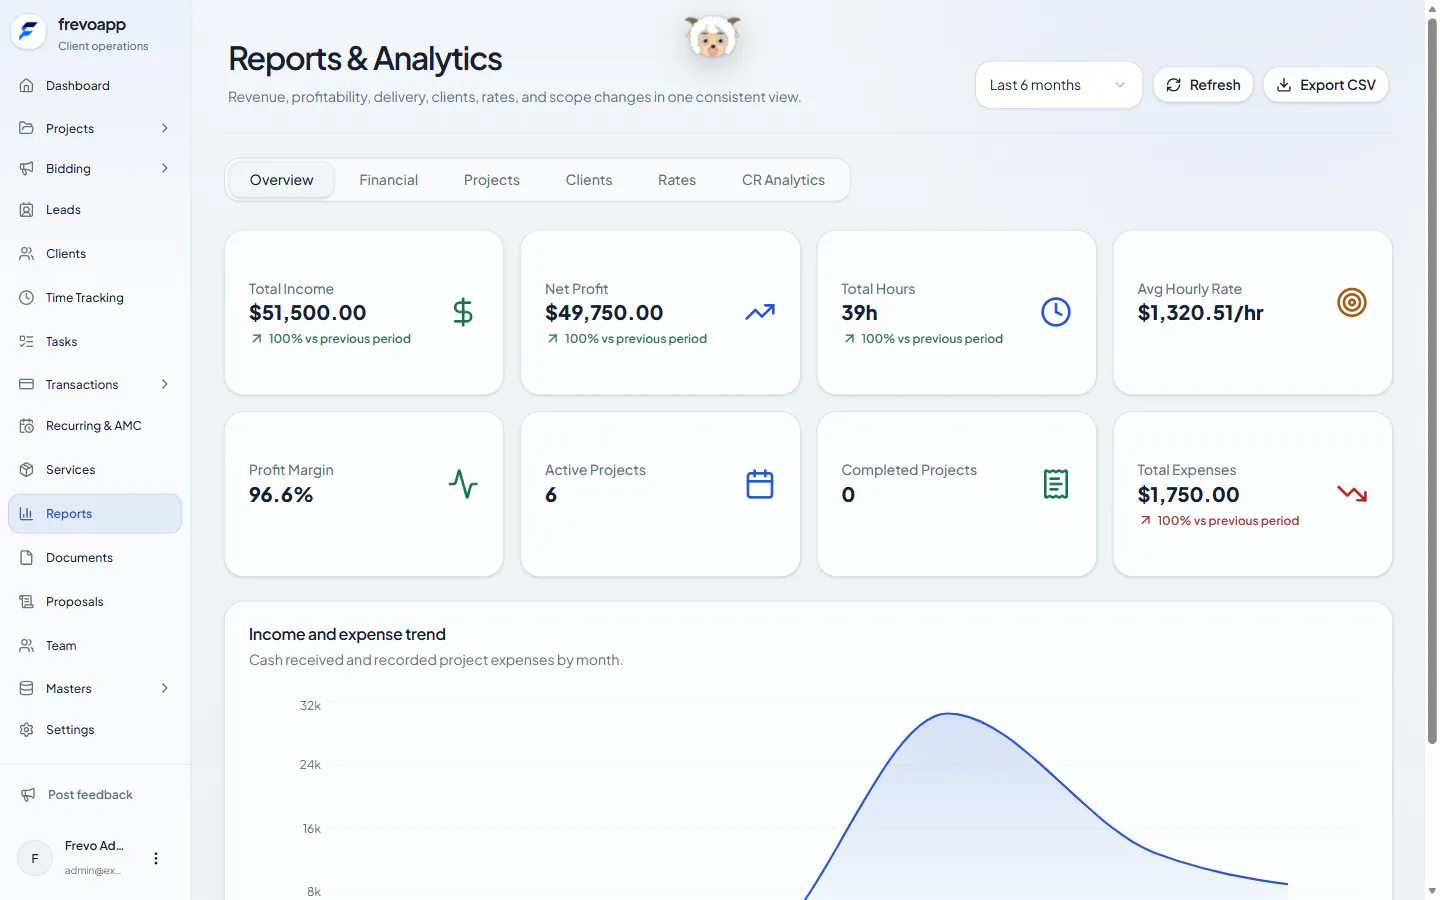Click the Documents file icon
The height and width of the screenshot is (900, 1440).
click(x=27, y=558)
